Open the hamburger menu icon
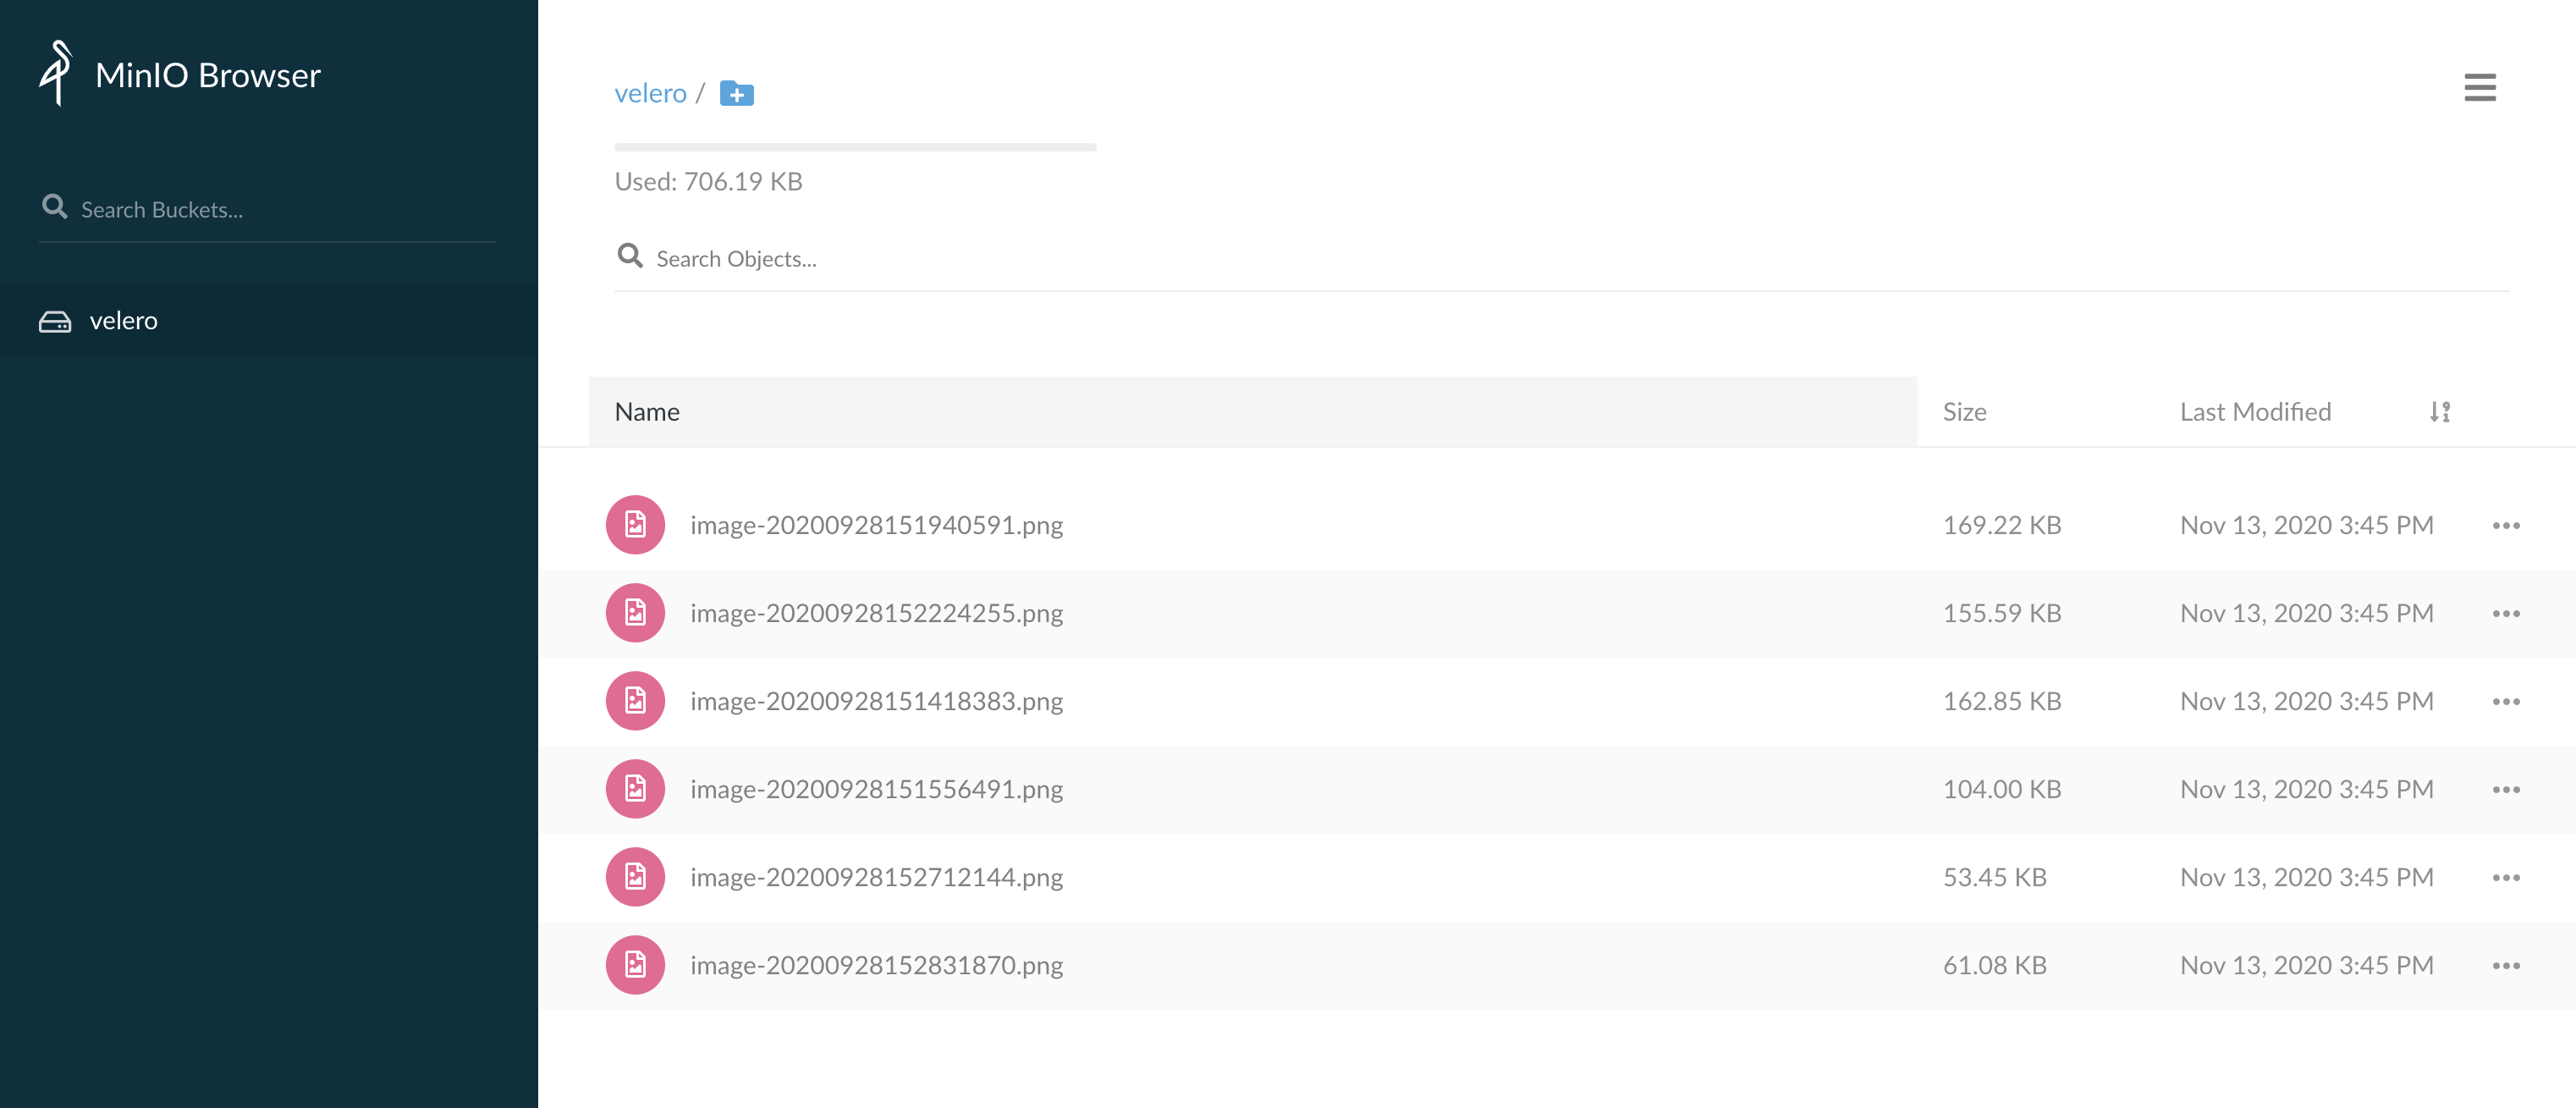 (x=2480, y=88)
